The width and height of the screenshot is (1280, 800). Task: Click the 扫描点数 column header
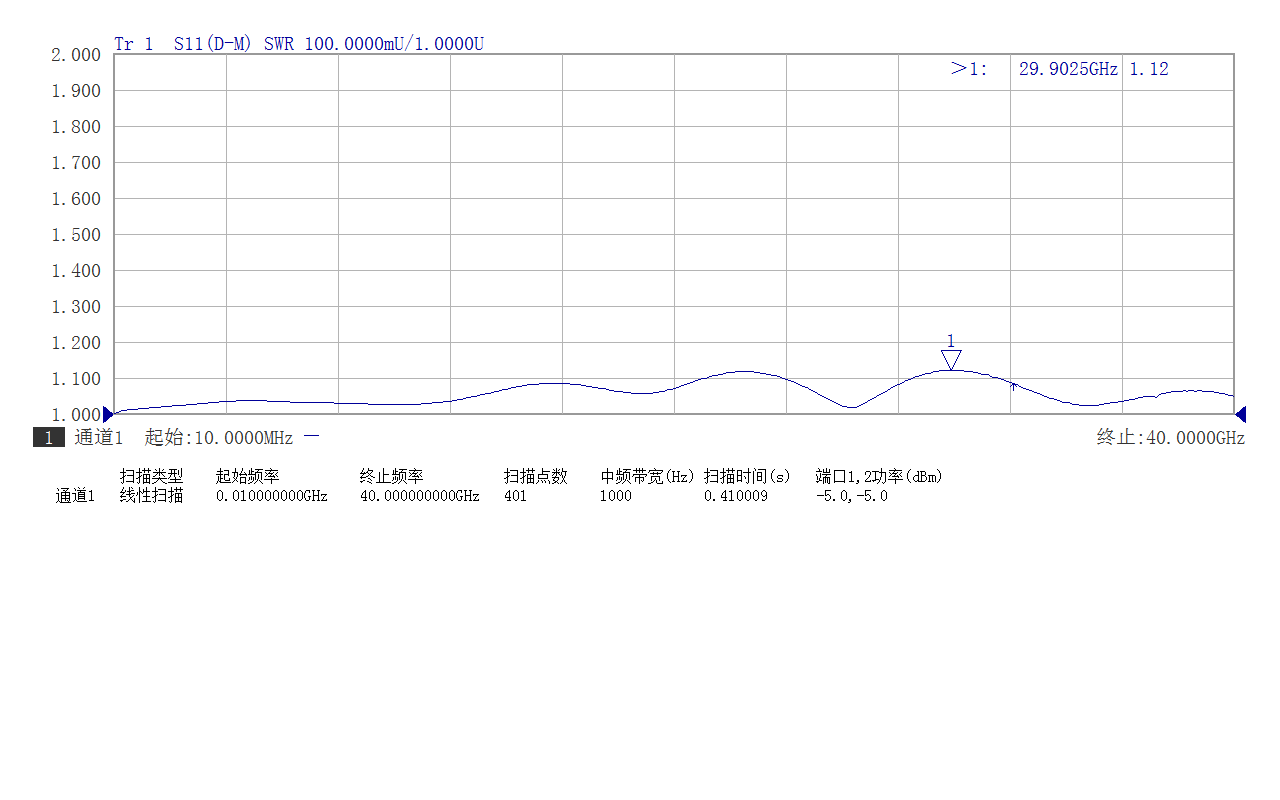click(535, 476)
